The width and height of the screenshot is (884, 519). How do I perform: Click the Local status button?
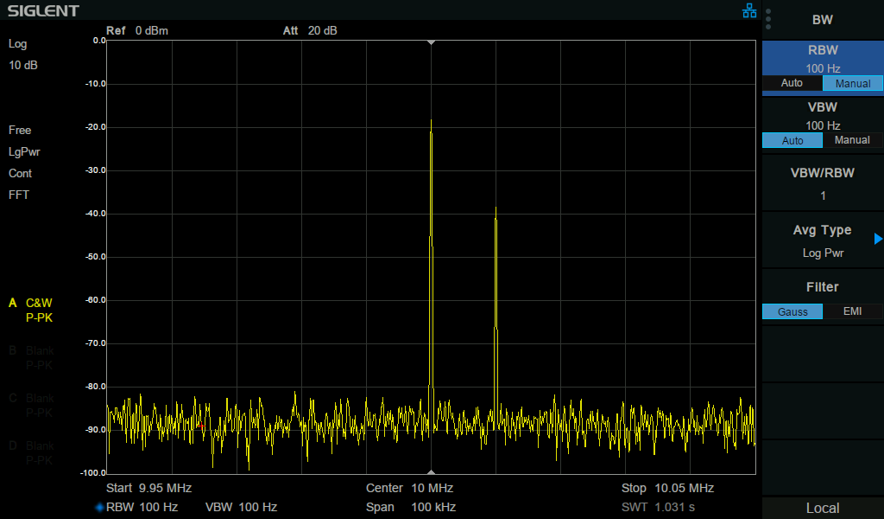823,508
